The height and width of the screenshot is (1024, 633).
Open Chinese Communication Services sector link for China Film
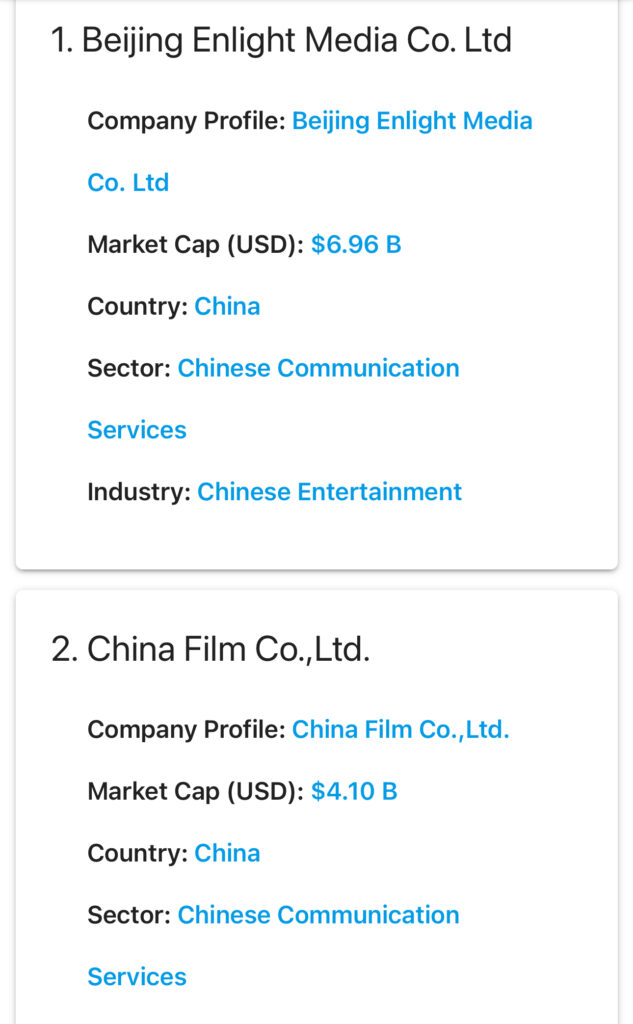pyautogui.click(x=318, y=916)
